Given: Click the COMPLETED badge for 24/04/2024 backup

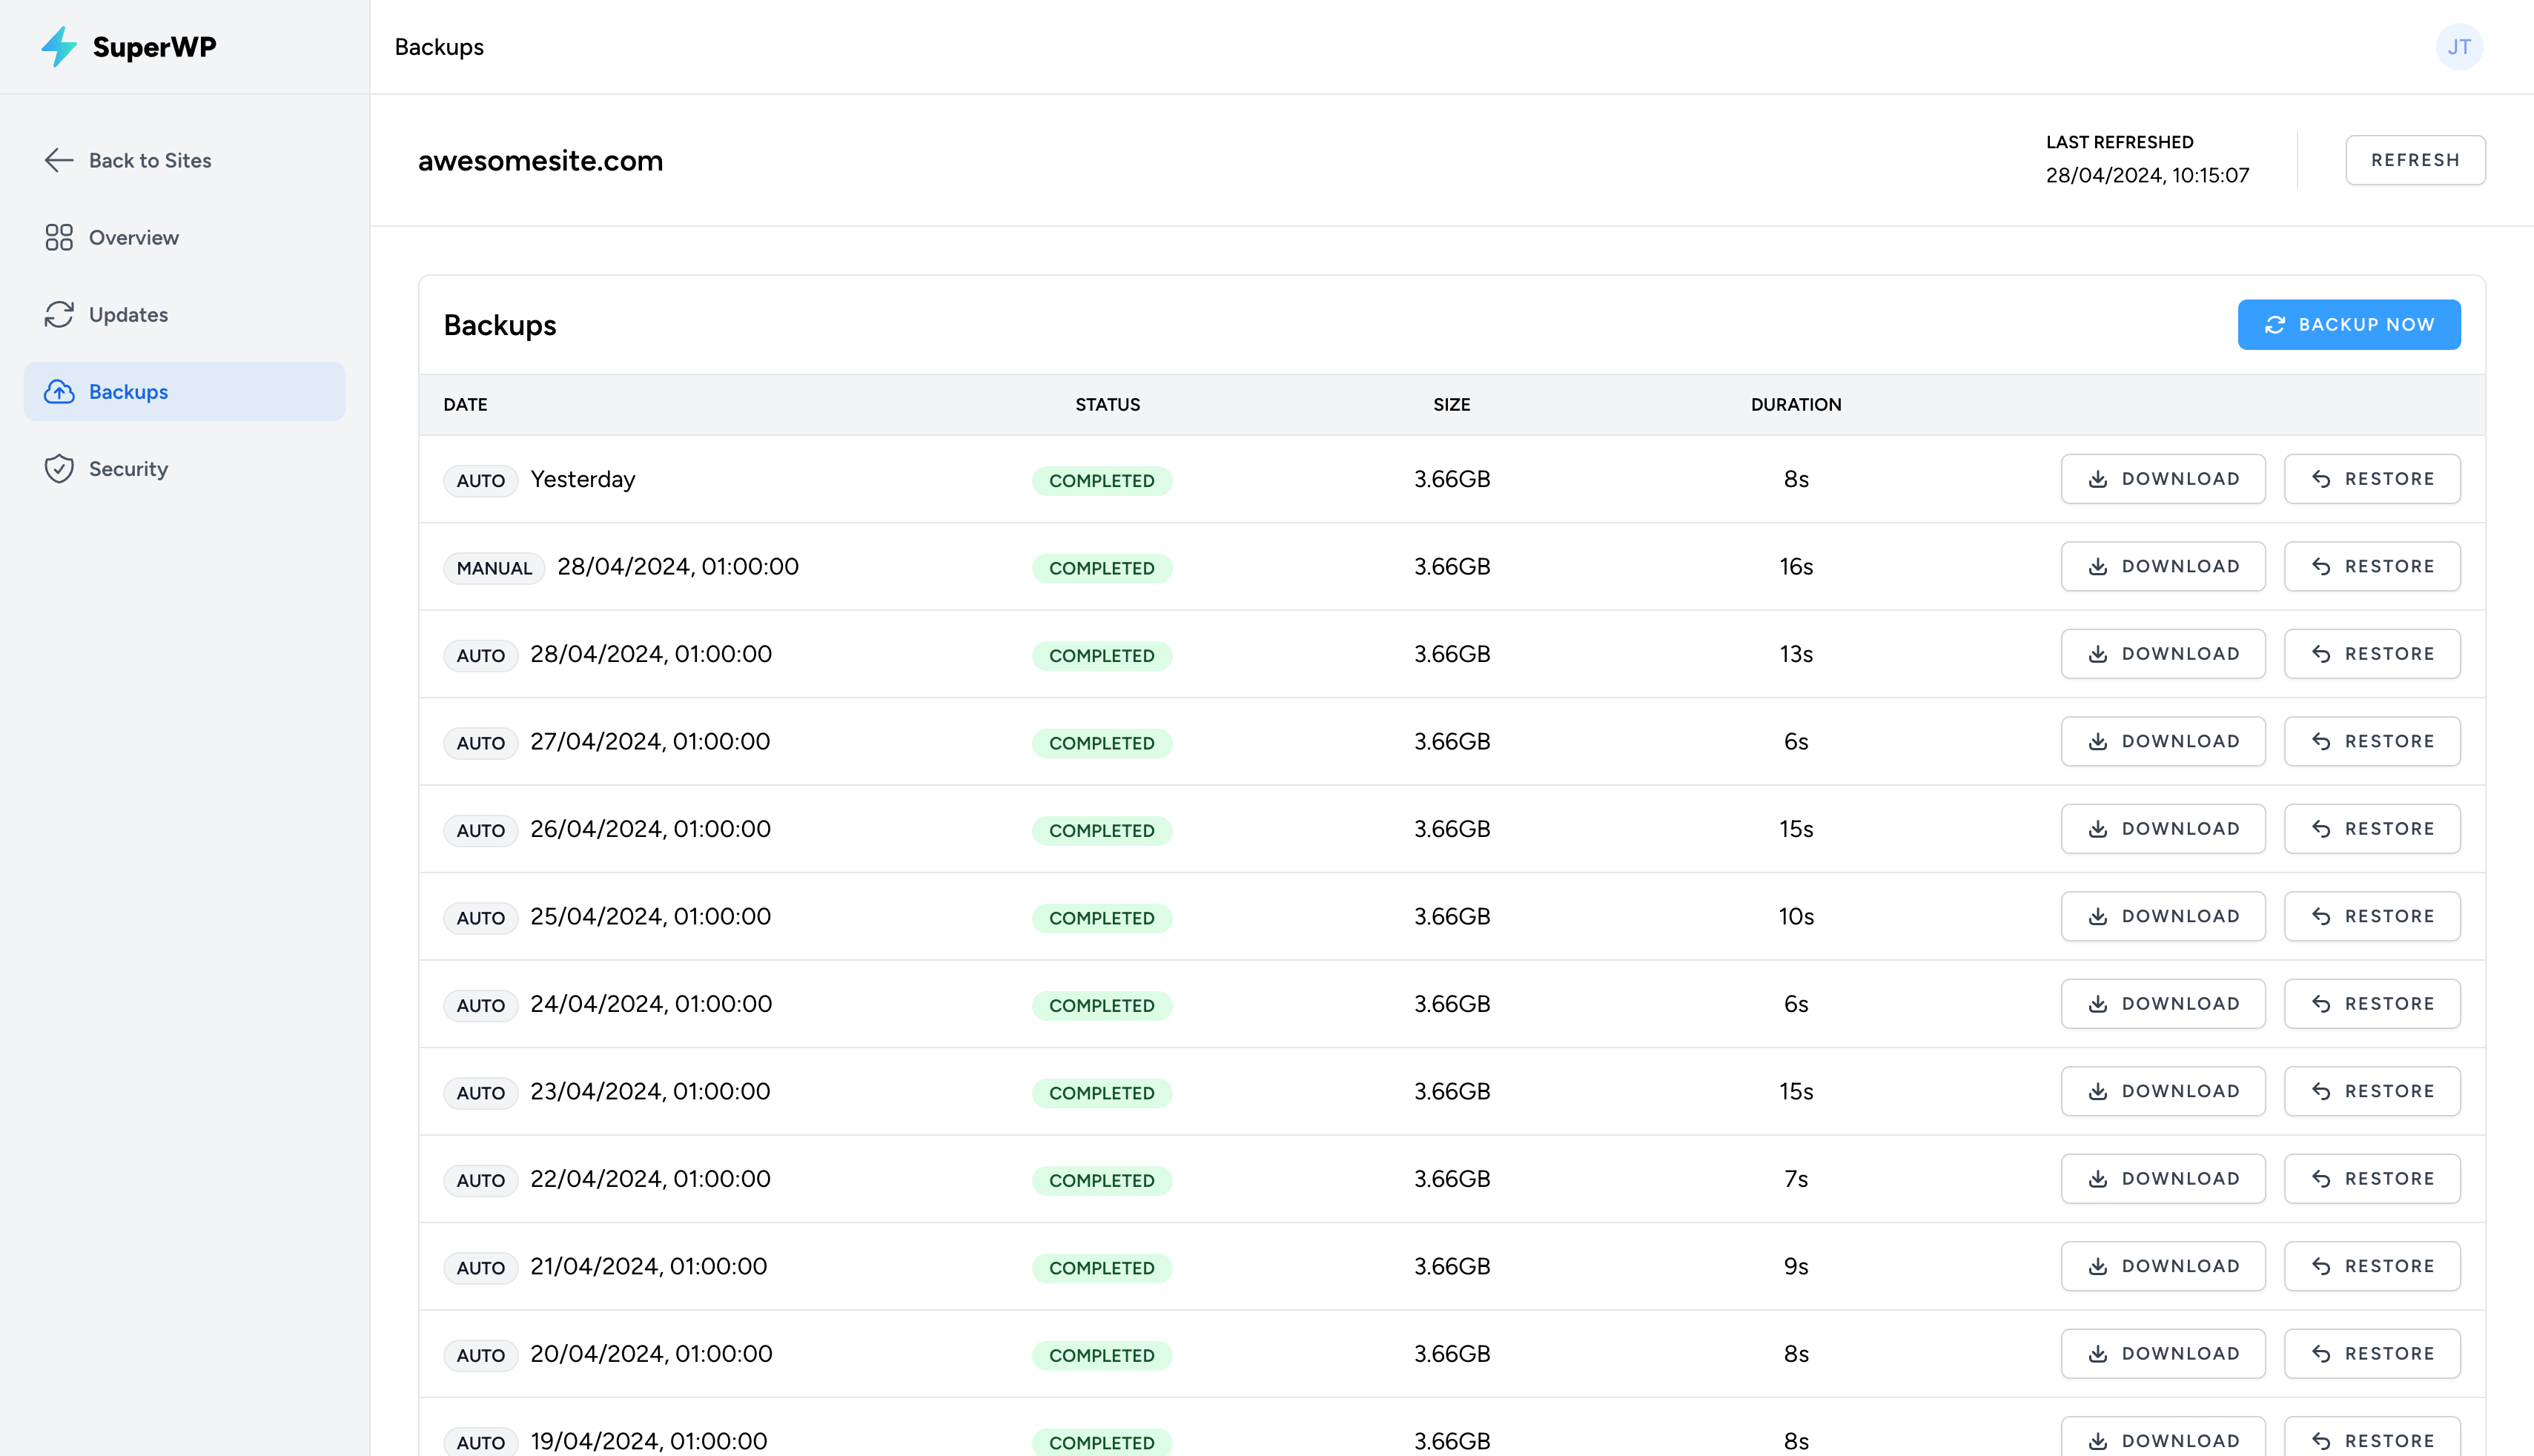Looking at the screenshot, I should click(x=1101, y=1005).
